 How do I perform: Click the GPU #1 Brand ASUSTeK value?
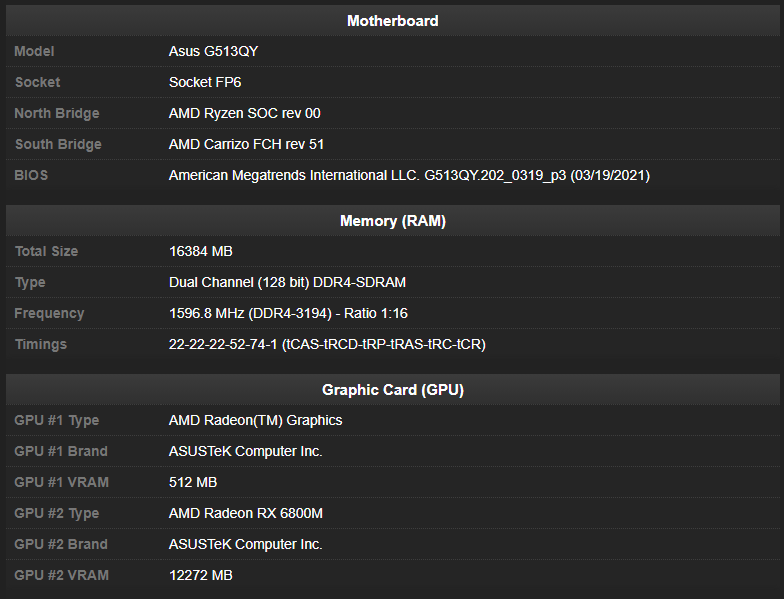(x=245, y=451)
